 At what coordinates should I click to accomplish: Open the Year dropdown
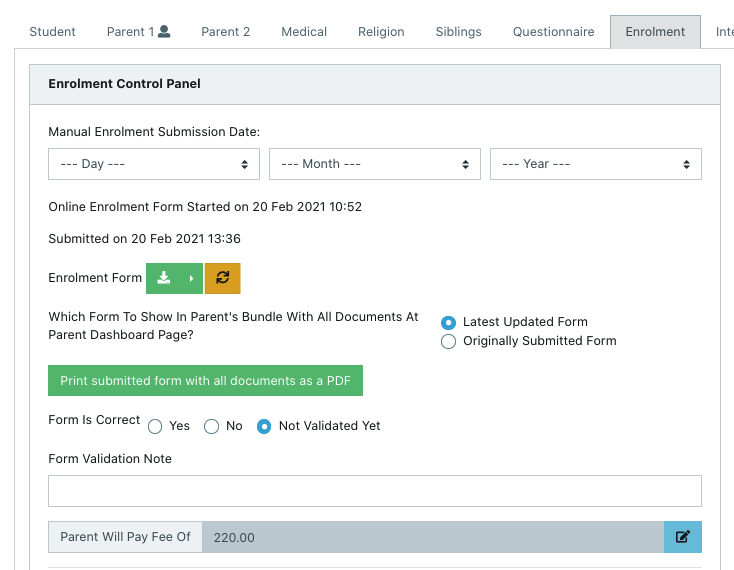point(595,164)
